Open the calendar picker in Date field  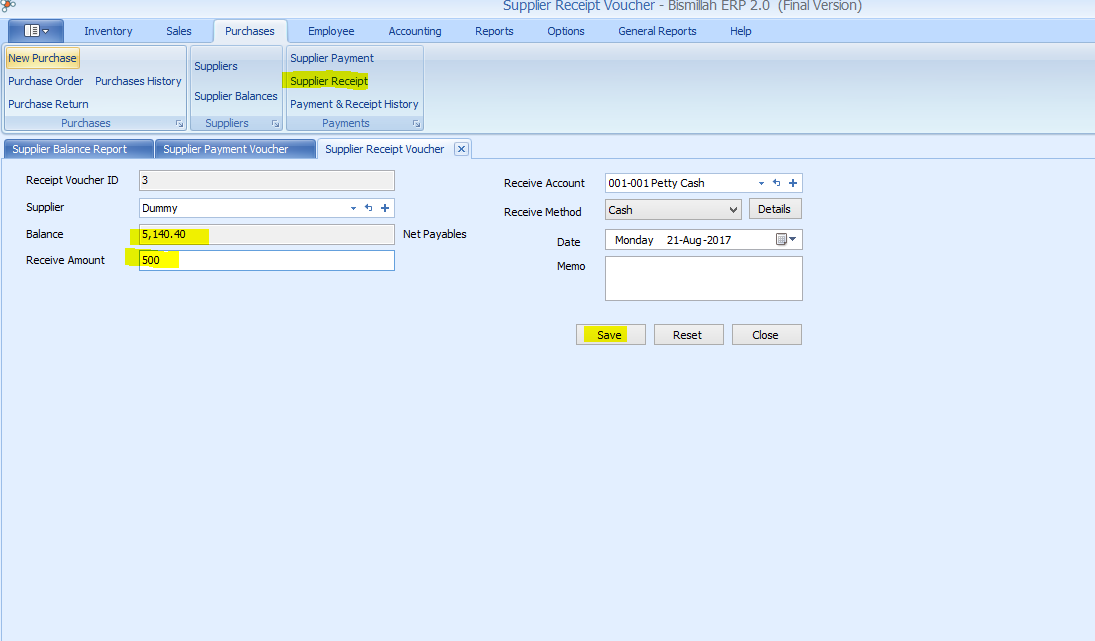787,240
